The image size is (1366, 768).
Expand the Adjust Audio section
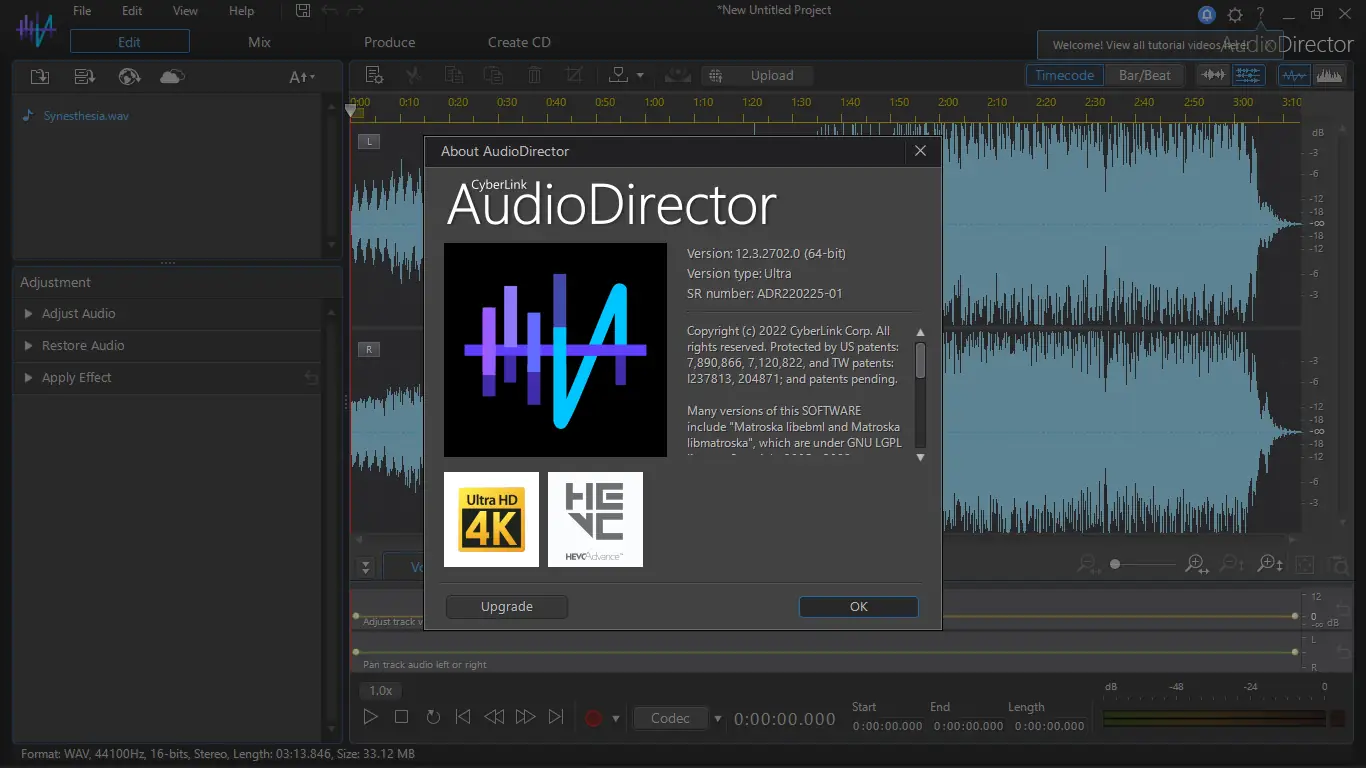click(x=78, y=314)
